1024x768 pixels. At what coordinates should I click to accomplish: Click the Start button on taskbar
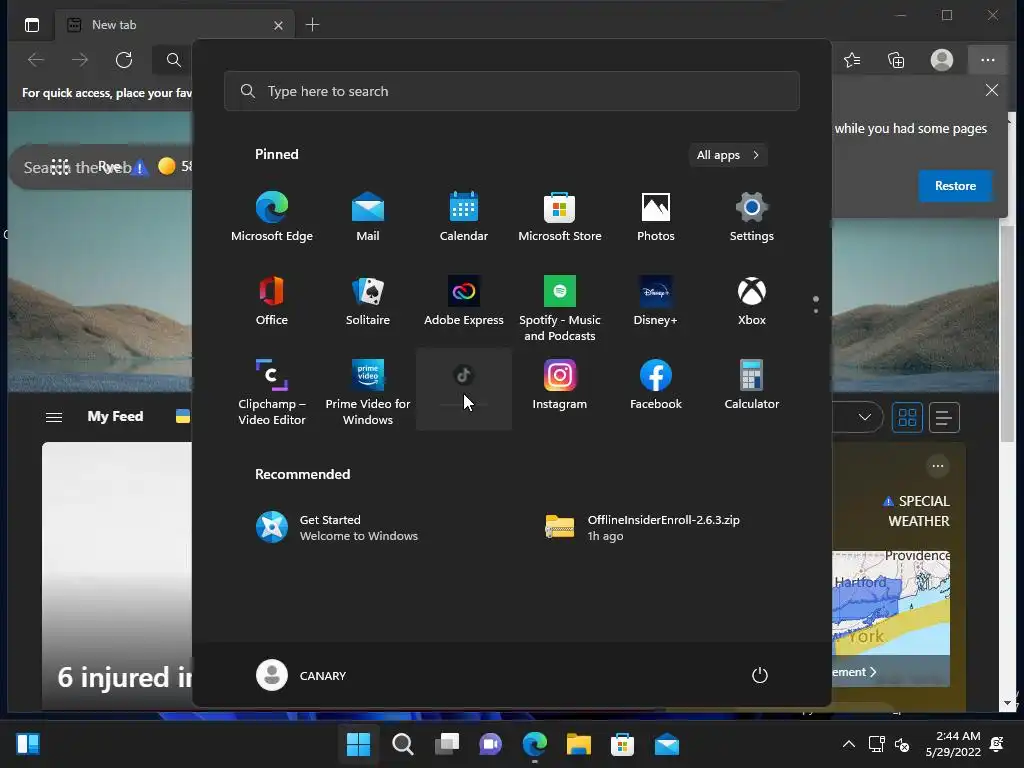click(x=358, y=744)
